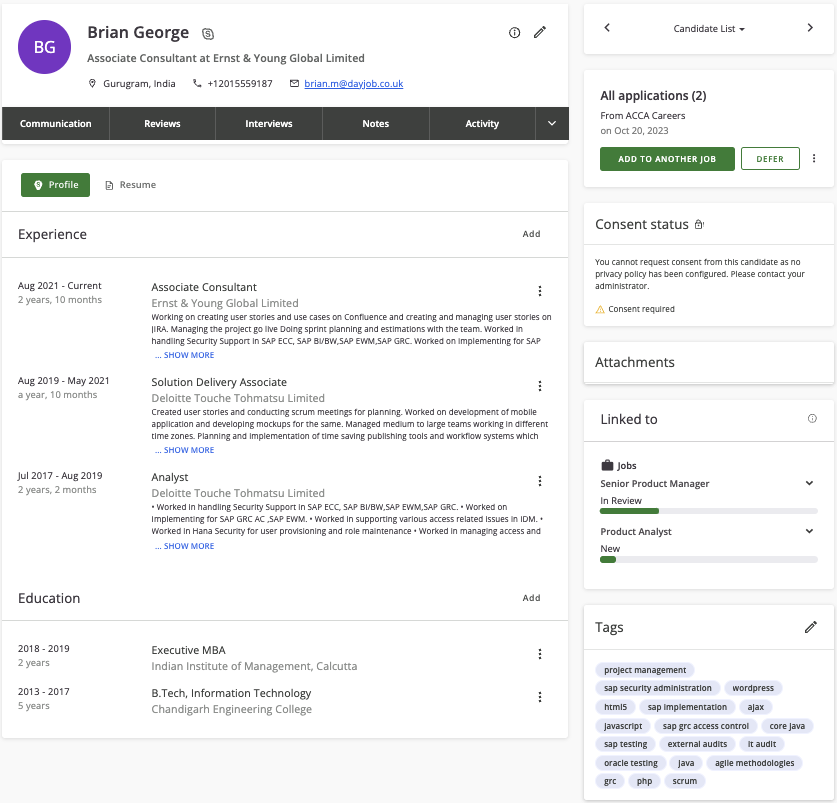The height and width of the screenshot is (803, 837).
Task: Click info icon in Linked to panel
Action: pyautogui.click(x=812, y=419)
